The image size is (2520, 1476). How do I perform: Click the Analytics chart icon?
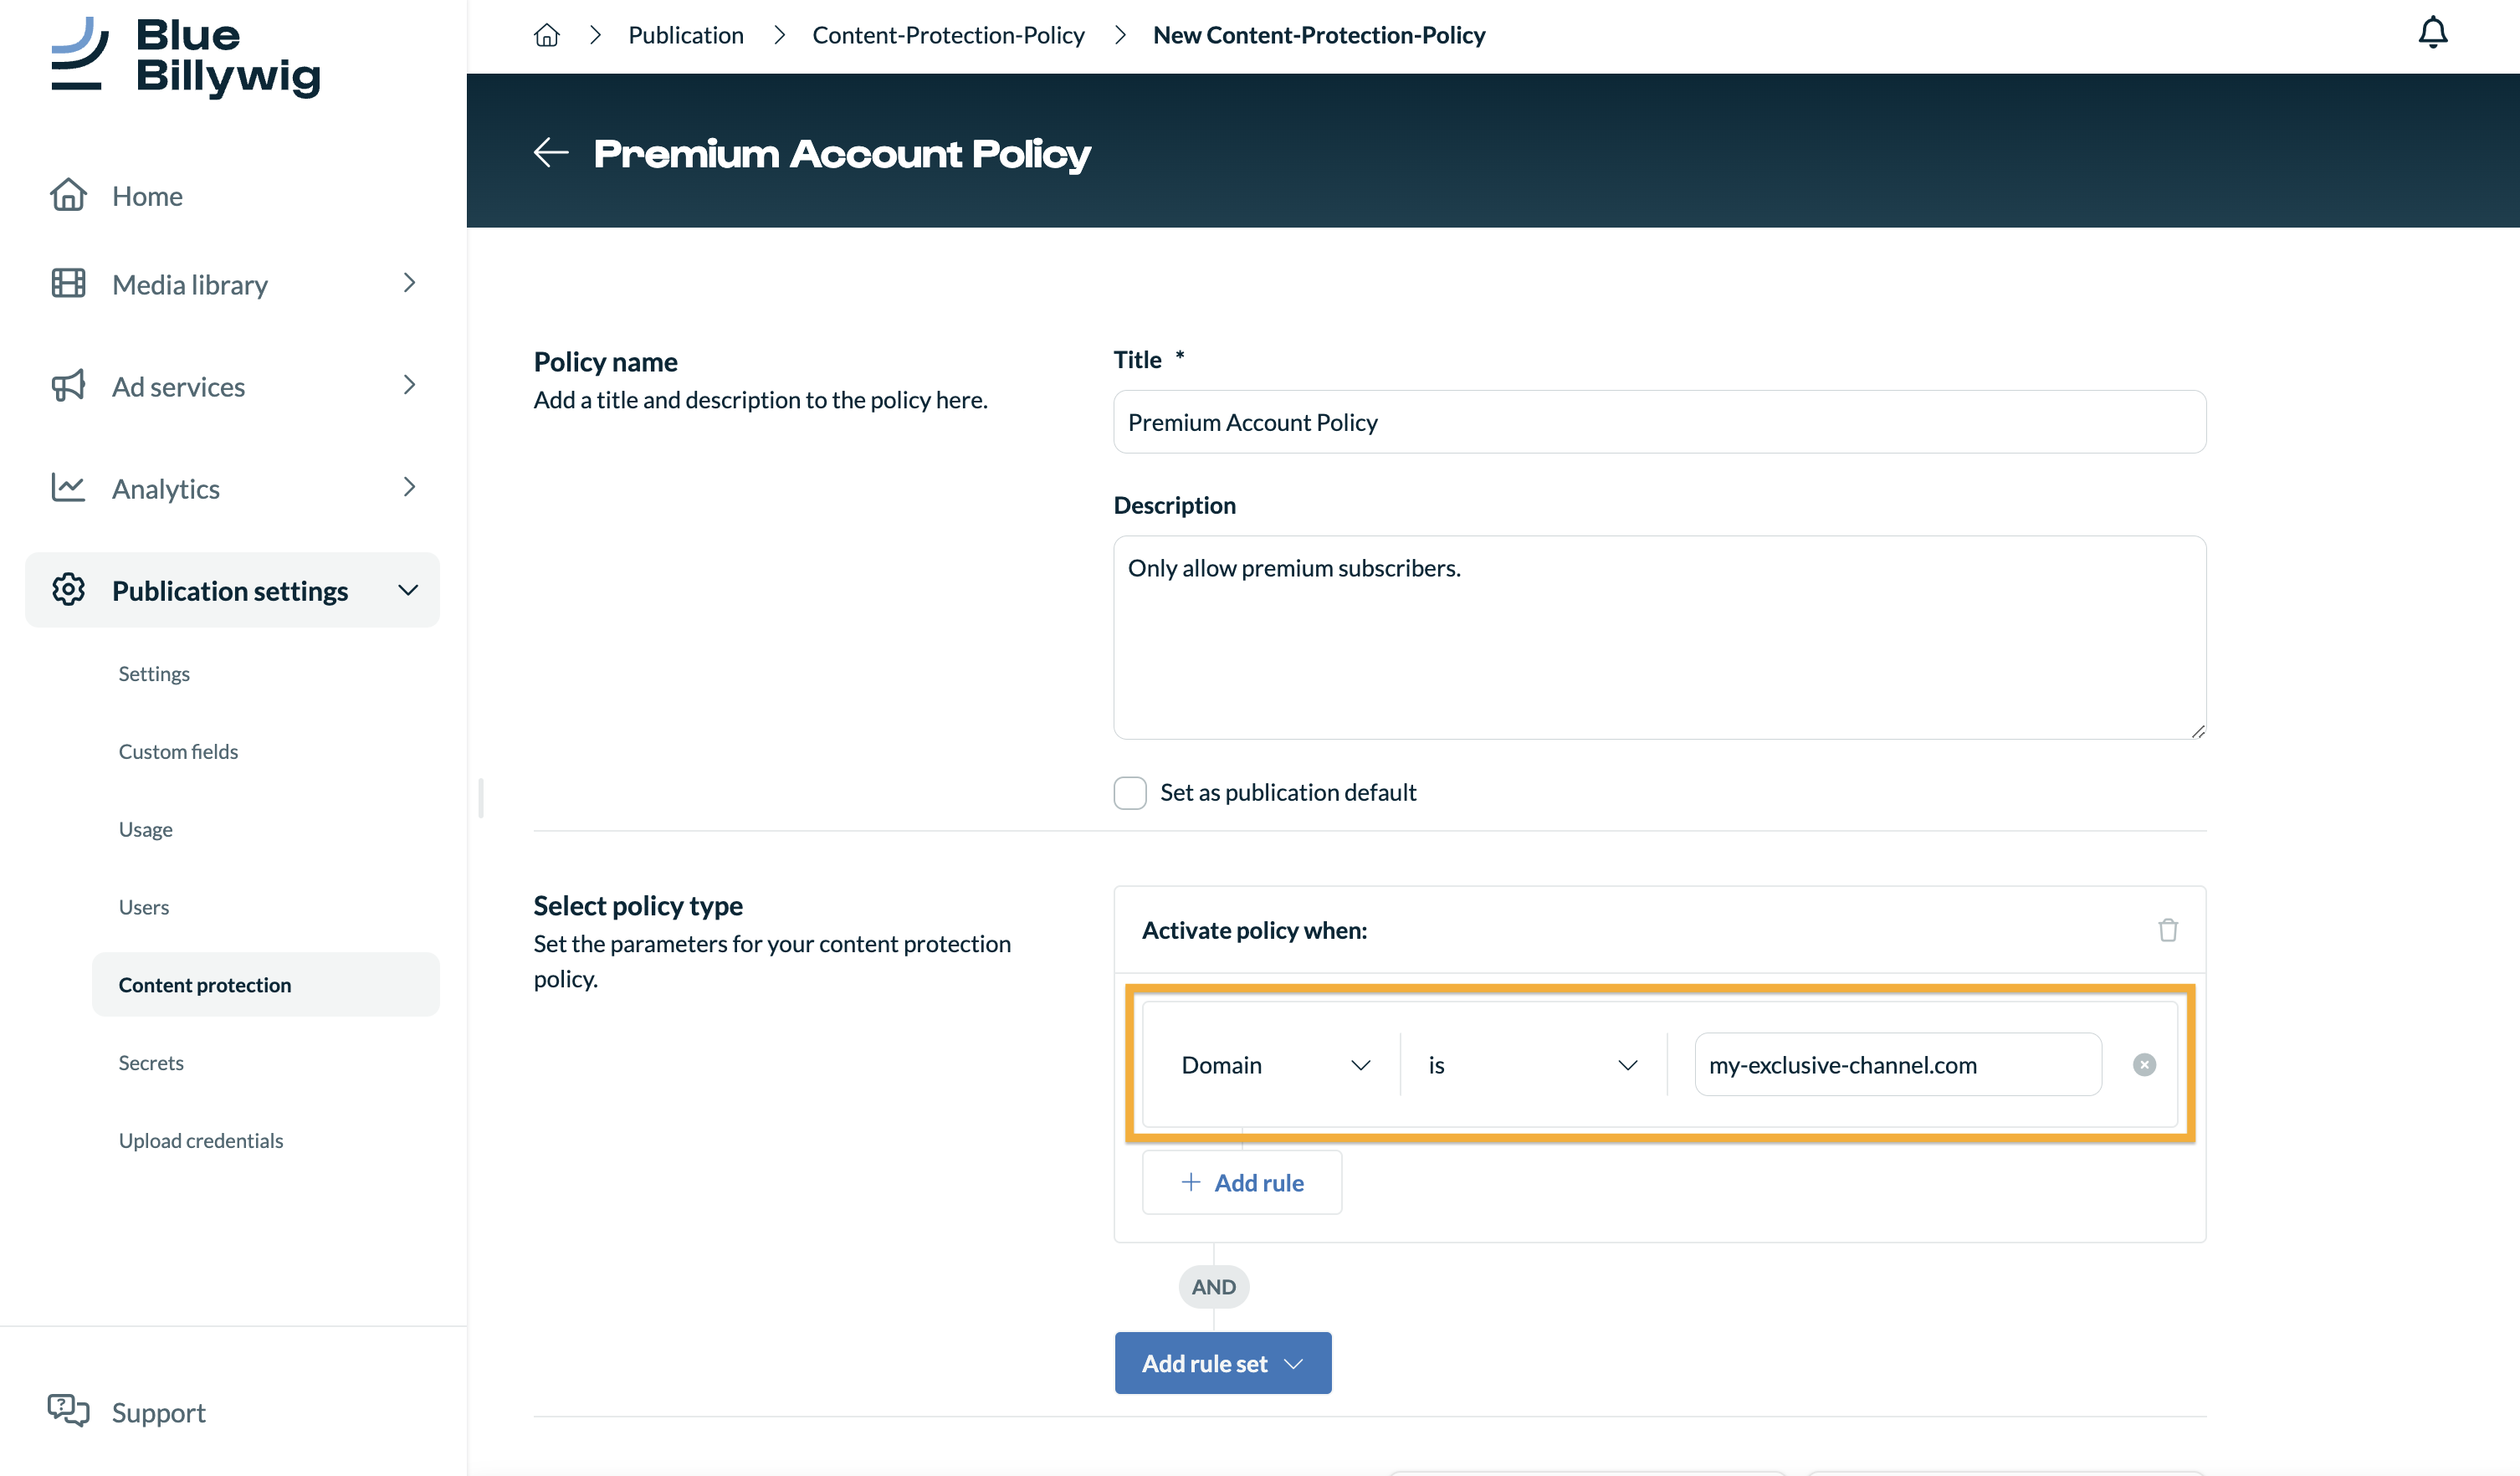click(68, 488)
